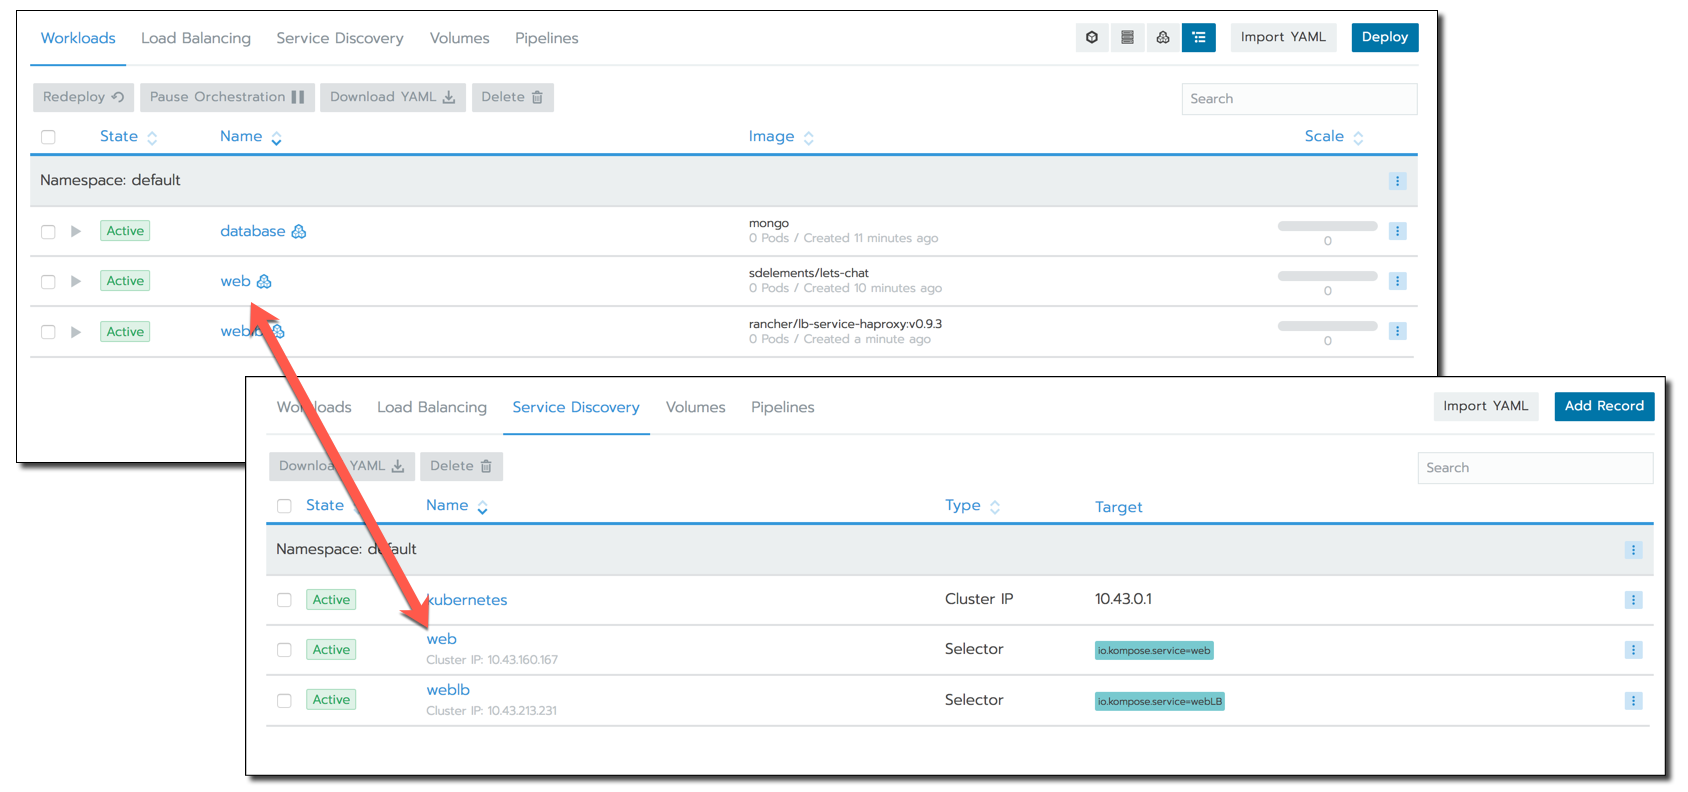Check the database workload row checkbox
The height and width of the screenshot is (792, 1688).
(x=48, y=231)
